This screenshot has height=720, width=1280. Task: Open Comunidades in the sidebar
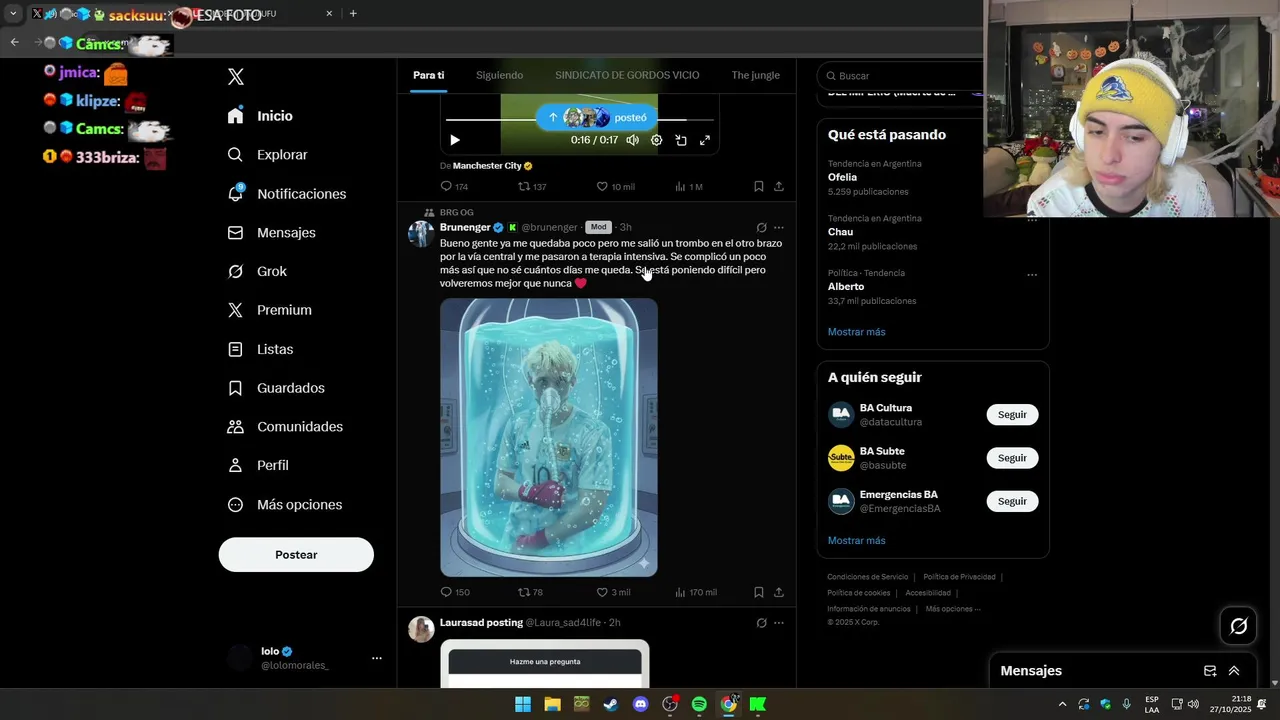[285, 427]
